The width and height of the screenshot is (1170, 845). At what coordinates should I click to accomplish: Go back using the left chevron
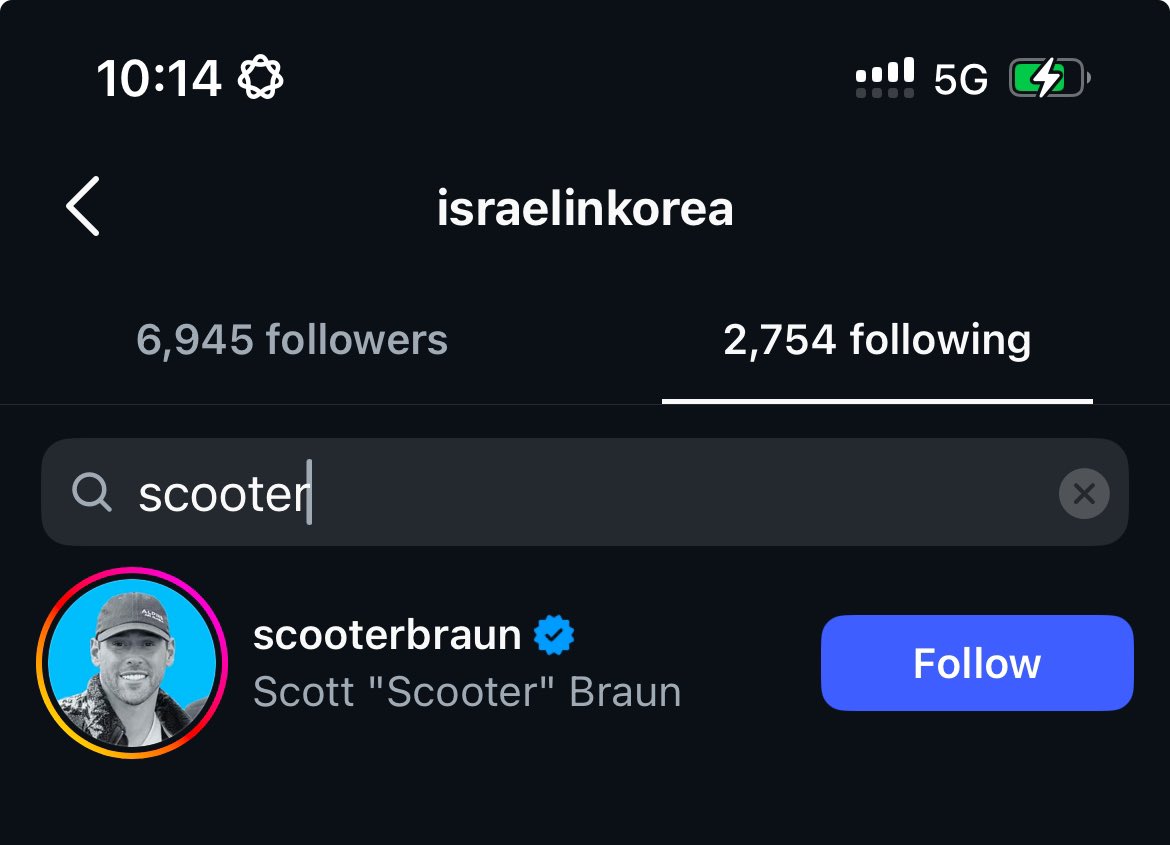[83, 206]
